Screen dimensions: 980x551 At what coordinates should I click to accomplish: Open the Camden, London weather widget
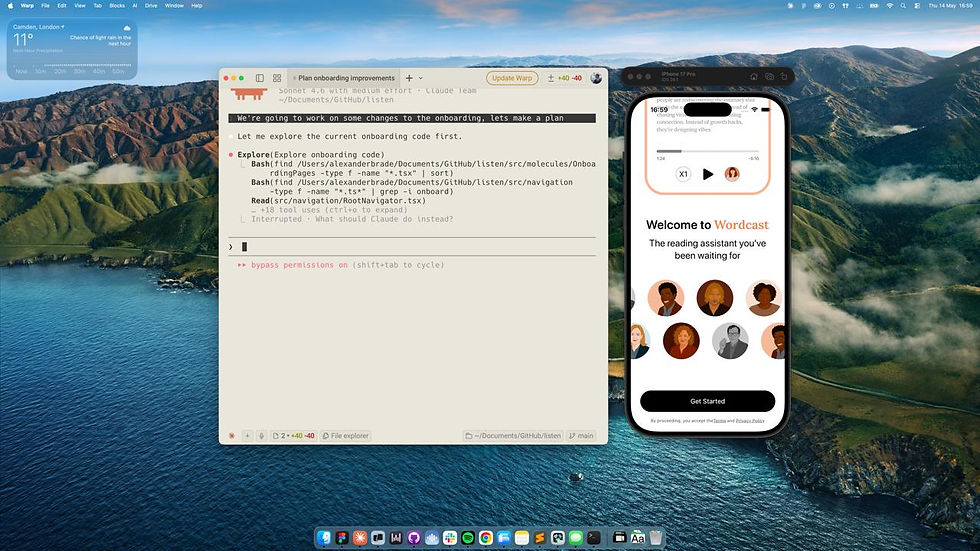tap(72, 49)
